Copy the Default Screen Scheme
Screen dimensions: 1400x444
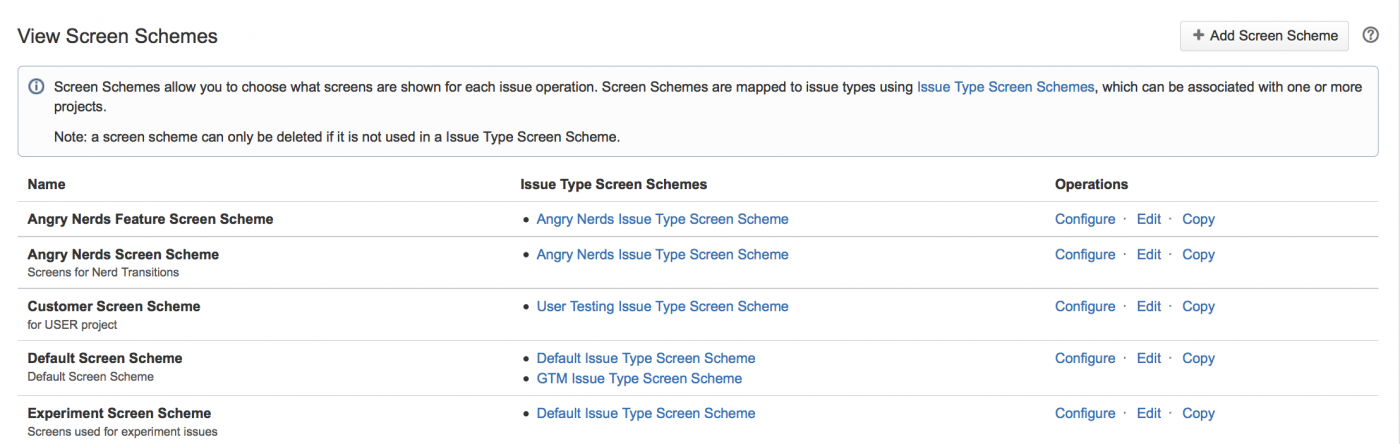pyautogui.click(x=1198, y=358)
